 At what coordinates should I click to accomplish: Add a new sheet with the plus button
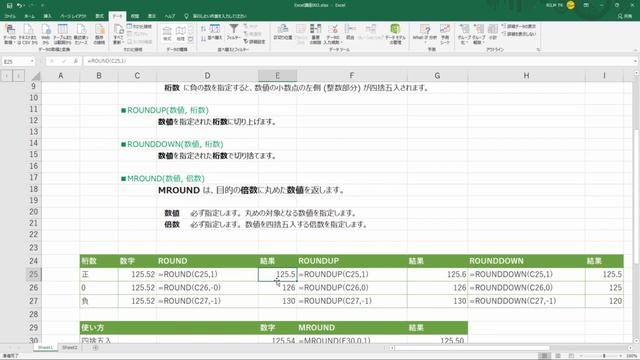(x=95, y=348)
